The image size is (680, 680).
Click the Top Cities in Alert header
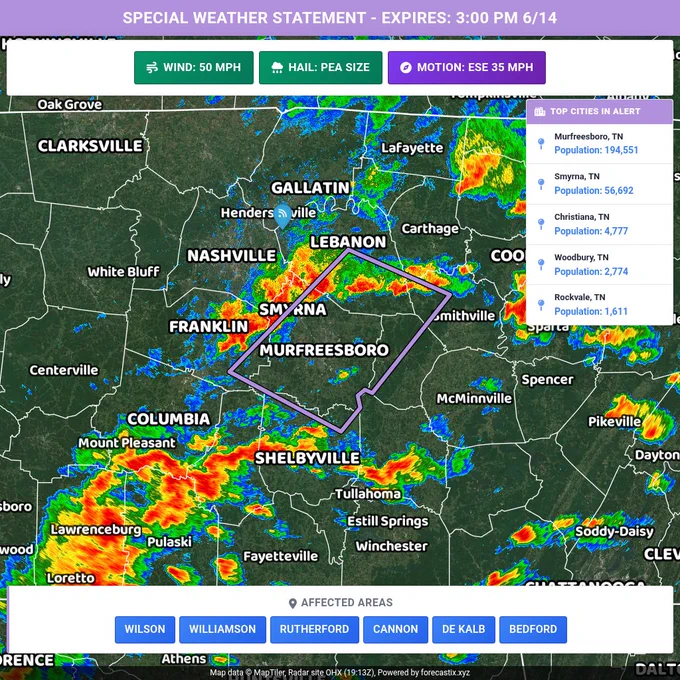click(599, 111)
